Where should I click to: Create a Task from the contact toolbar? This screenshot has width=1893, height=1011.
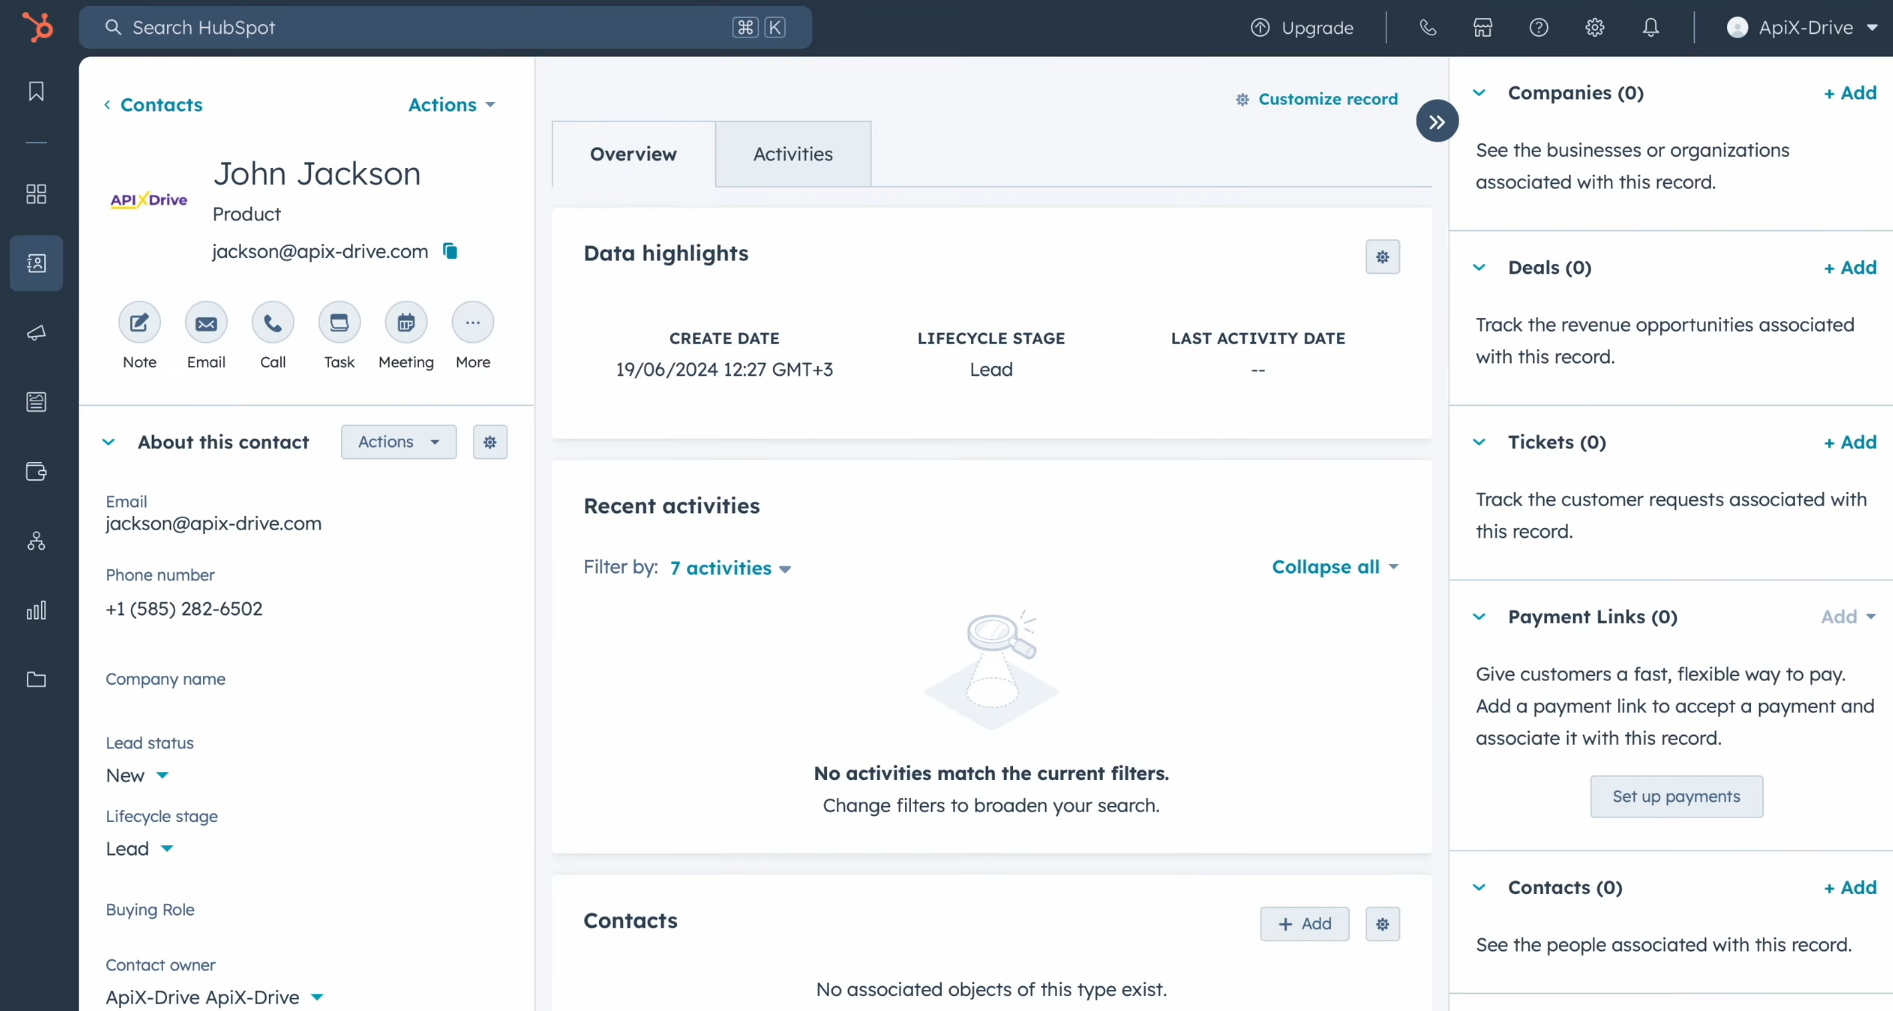(339, 322)
